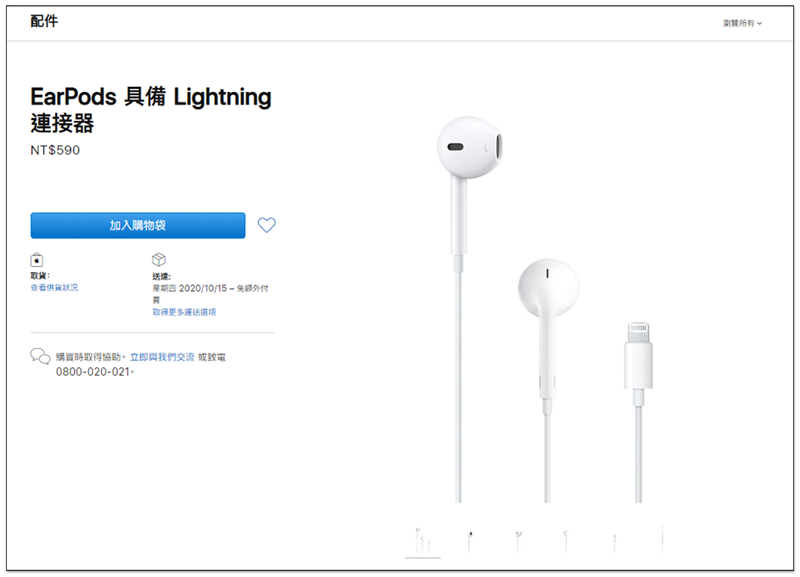Viewport: 800px width, 577px height.
Task: Expand the 瀏覽所有 dropdown menu
Action: click(742, 23)
